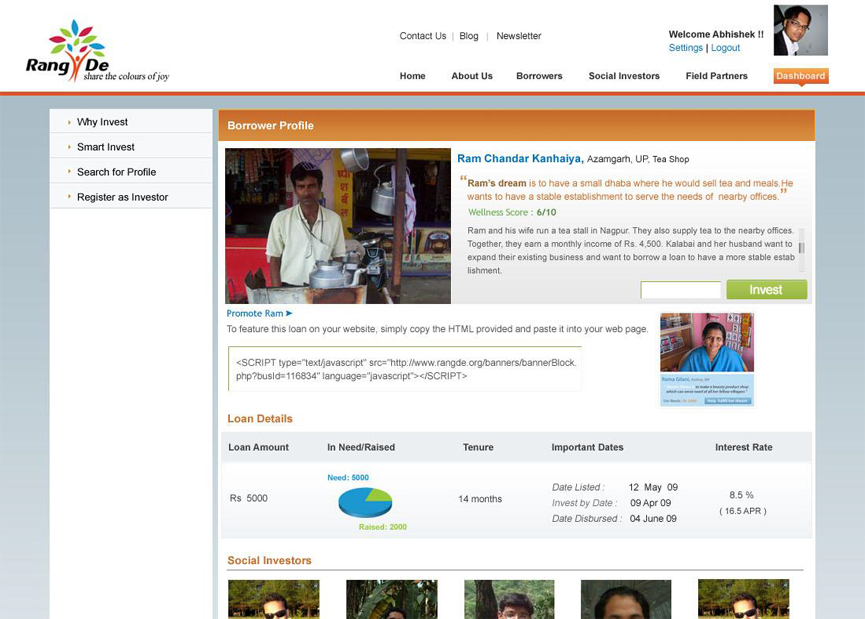Click the arrow bullet beside Search for Profile
This screenshot has width=865, height=619.
point(69,172)
